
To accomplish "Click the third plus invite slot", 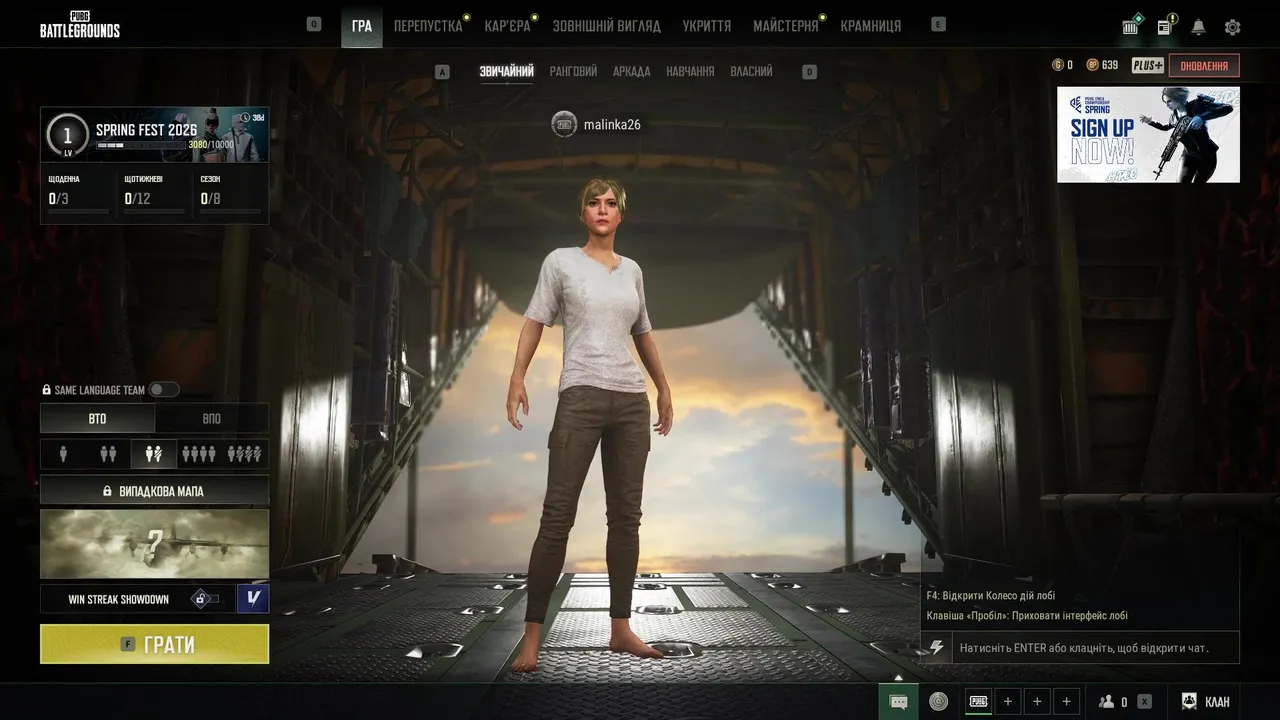I will pos(1066,702).
